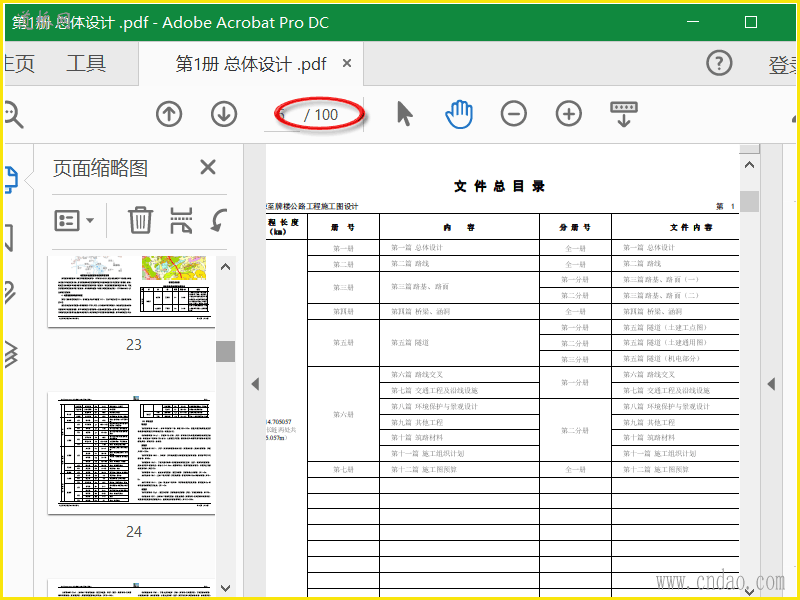Click the 文件总目录 heading

coord(499,186)
